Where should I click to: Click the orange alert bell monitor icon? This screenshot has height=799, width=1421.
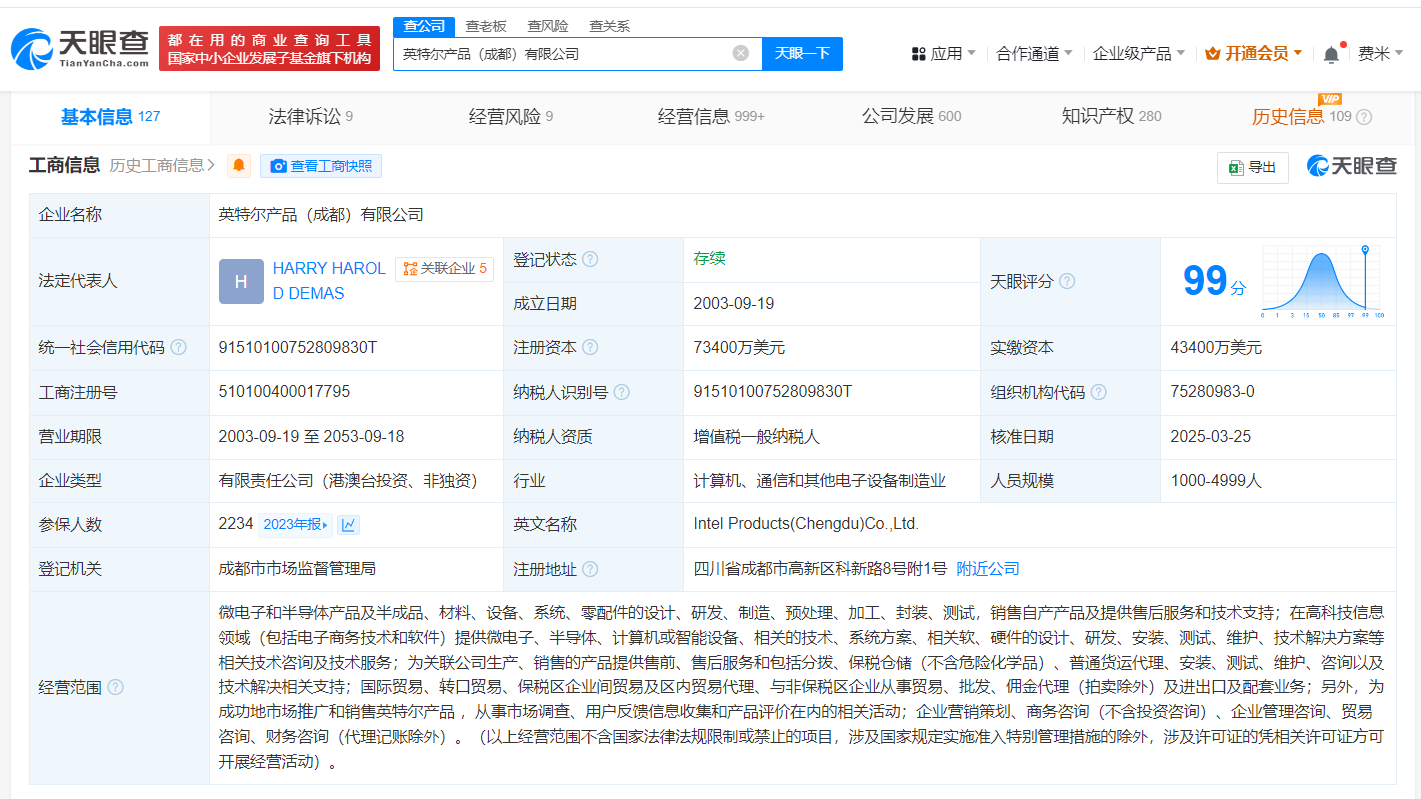(x=239, y=166)
